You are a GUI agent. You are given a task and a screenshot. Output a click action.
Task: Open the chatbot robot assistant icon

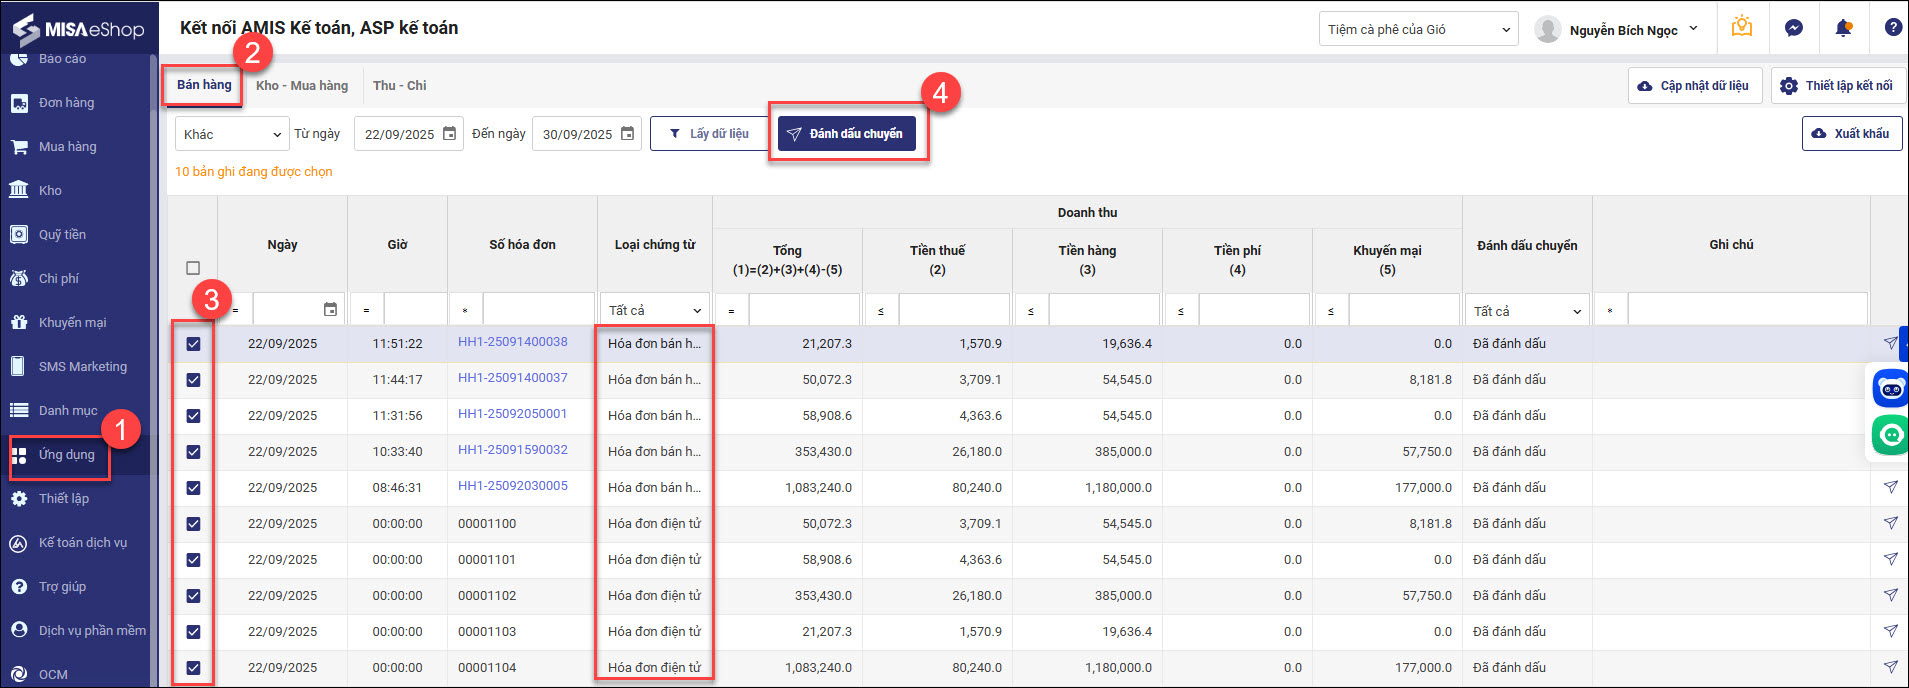click(x=1890, y=388)
